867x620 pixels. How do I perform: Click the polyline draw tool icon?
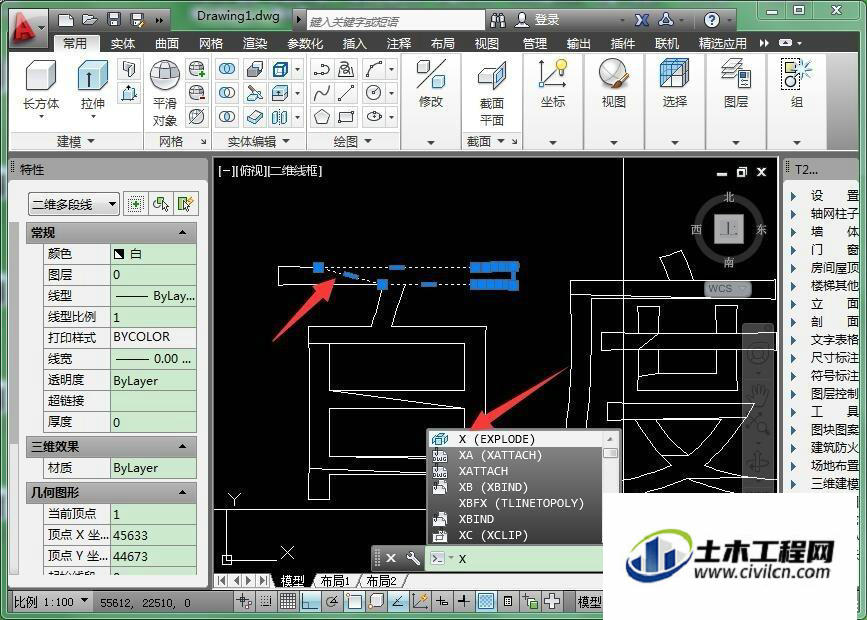pos(322,69)
